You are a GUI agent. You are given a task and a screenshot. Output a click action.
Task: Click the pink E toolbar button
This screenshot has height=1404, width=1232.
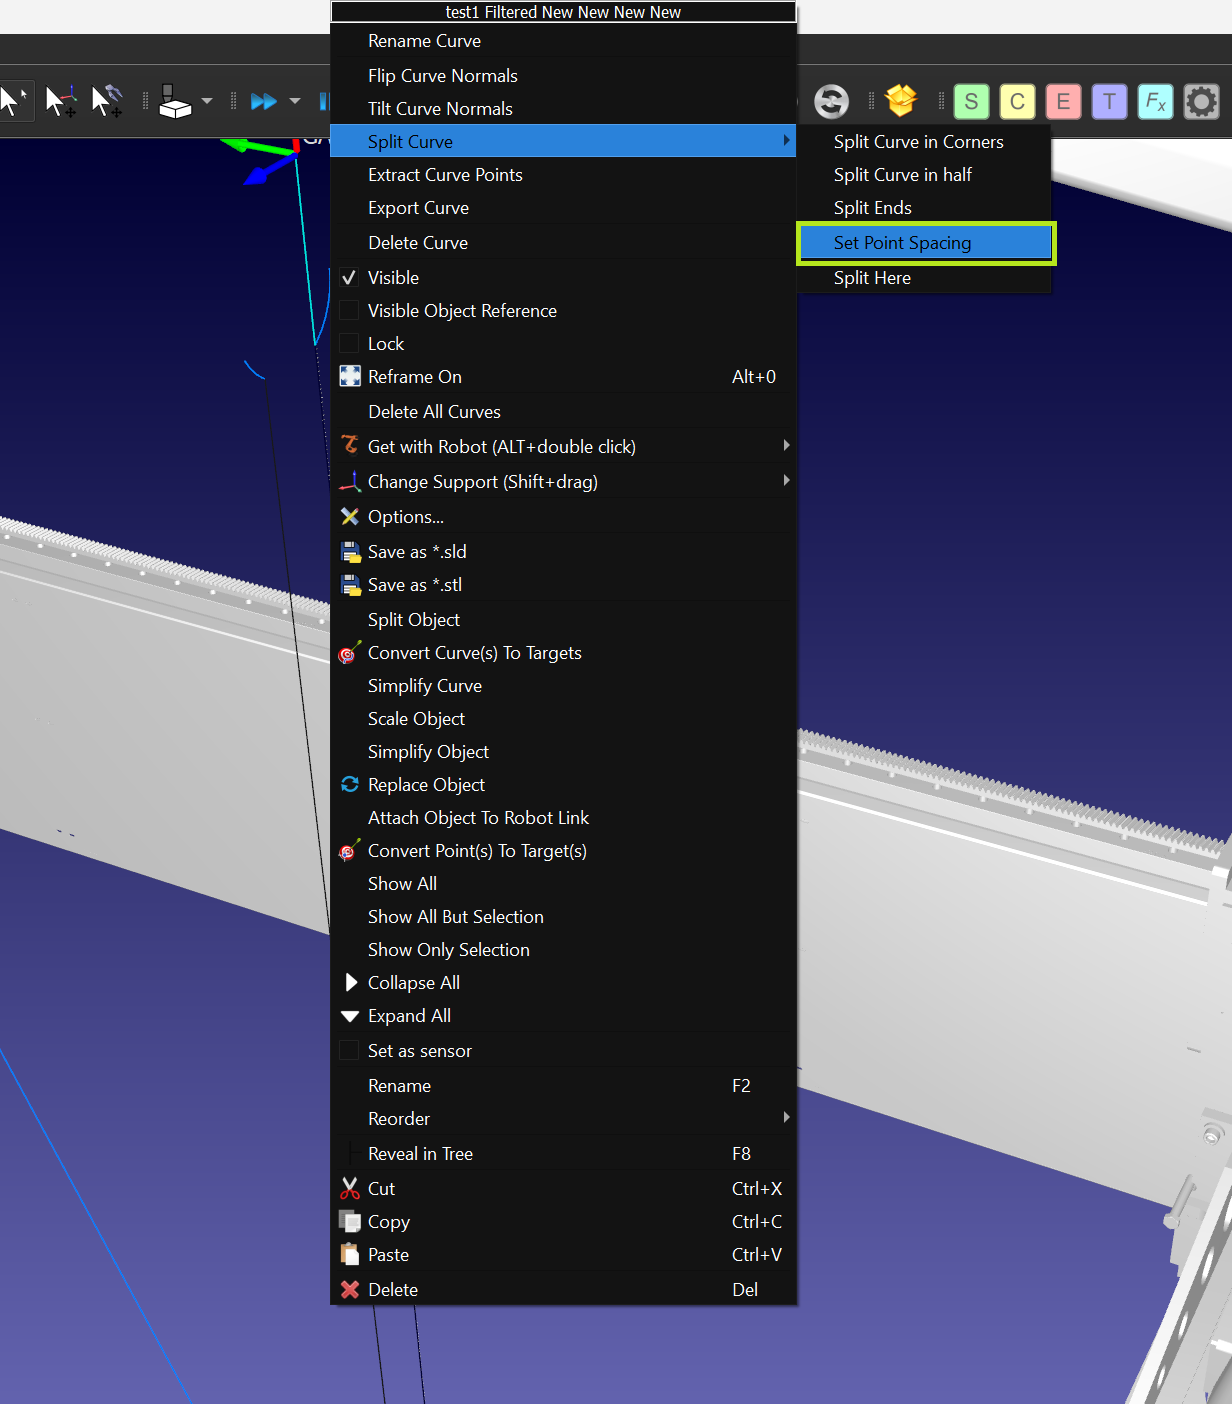[x=1063, y=101]
